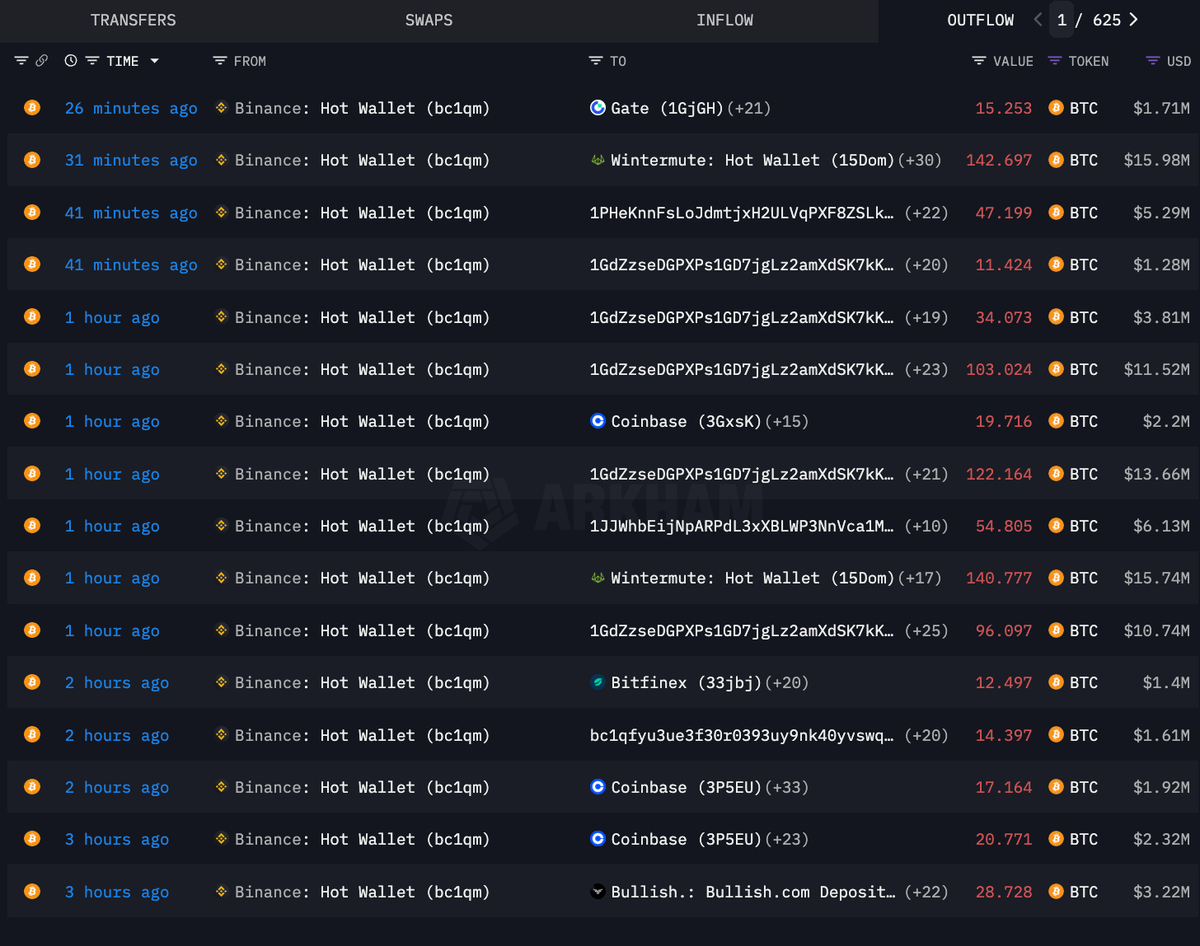Expand (+30) outputs in Wintermute row
This screenshot has width=1200, height=946.
(920, 160)
